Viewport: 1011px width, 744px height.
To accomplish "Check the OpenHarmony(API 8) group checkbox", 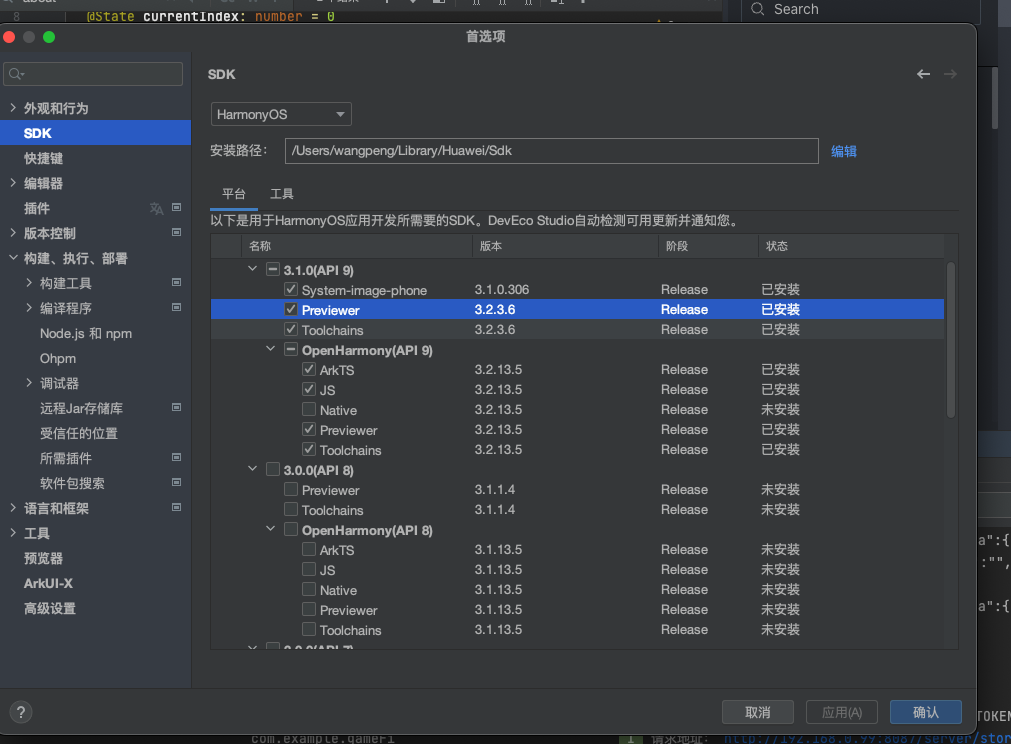I will [x=291, y=529].
